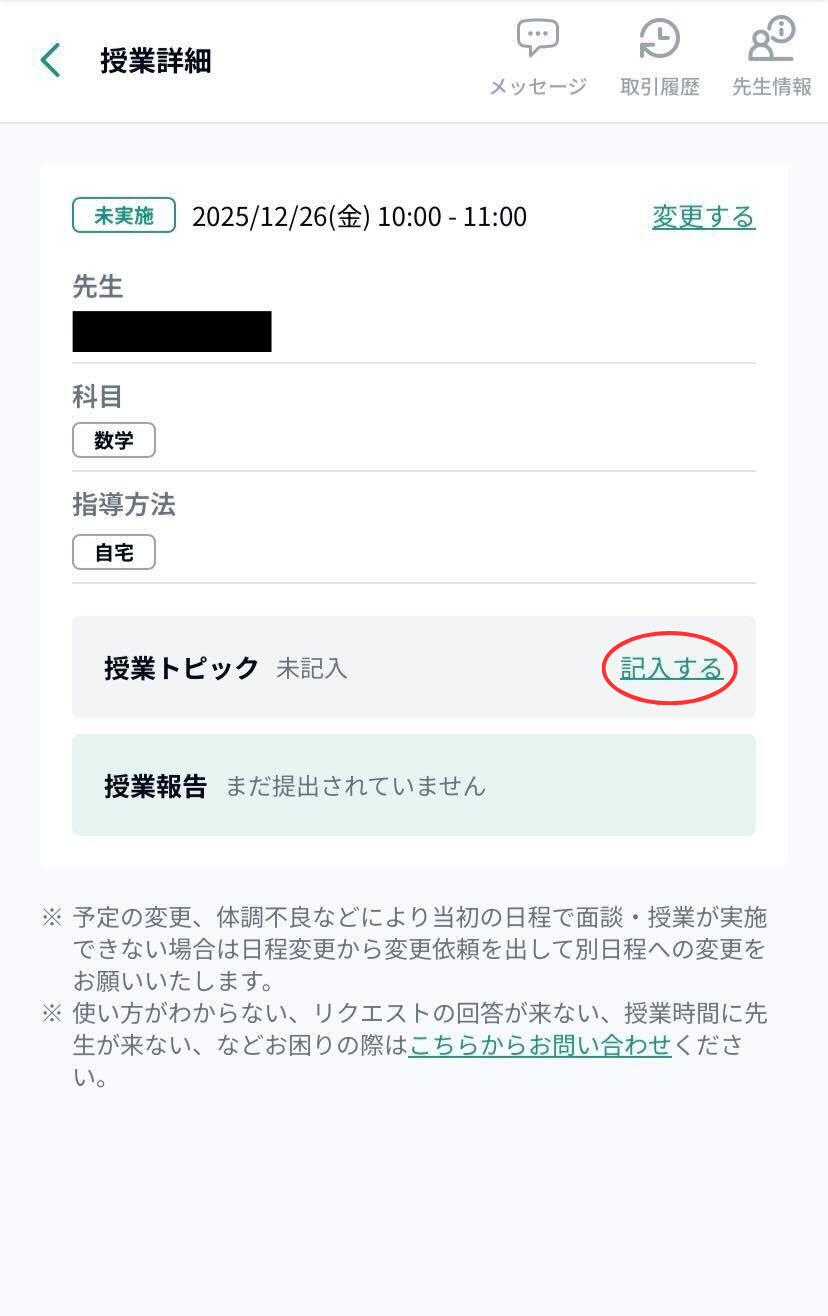Click the 授業トピック heading
828x1316 pixels.
coord(181,668)
